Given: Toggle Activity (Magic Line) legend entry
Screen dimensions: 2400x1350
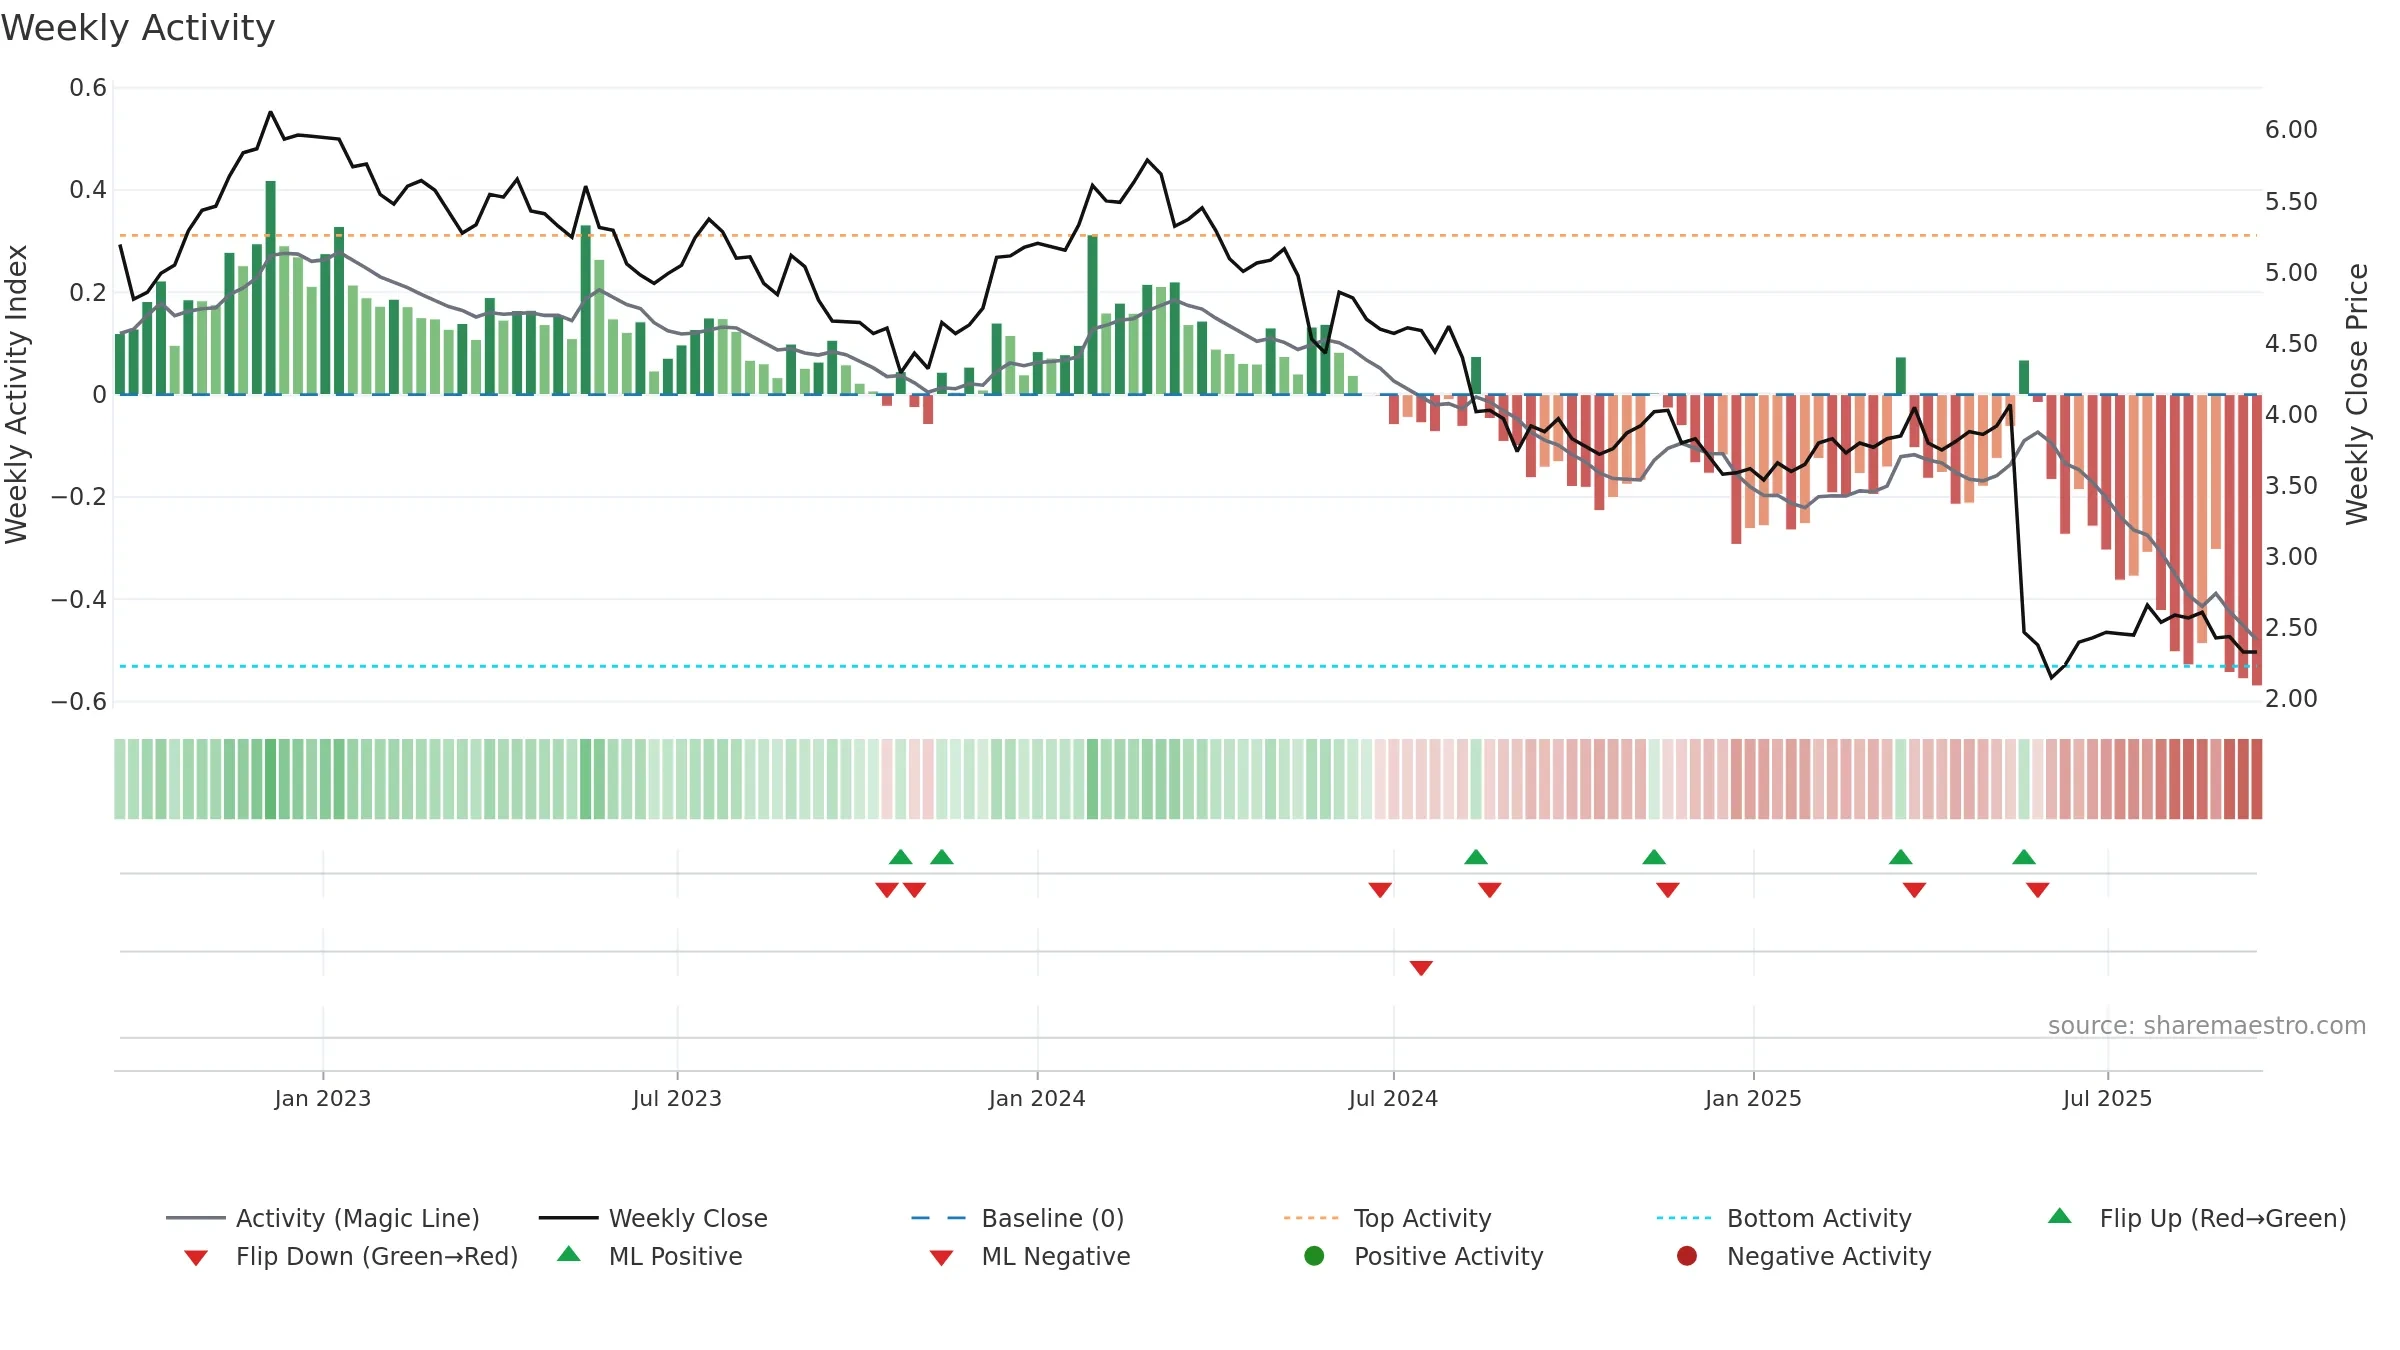Looking at the screenshot, I should [322, 1218].
